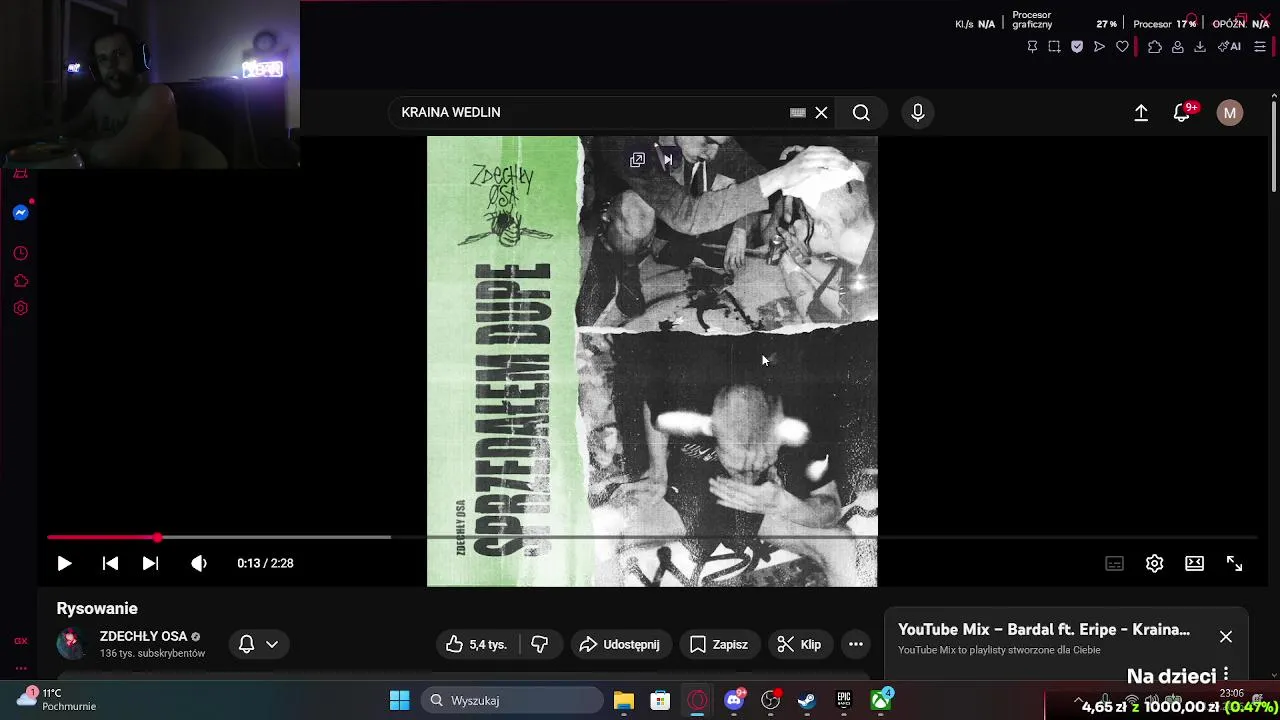Open File Explorer from the taskbar
The image size is (1280, 720).
click(x=624, y=700)
